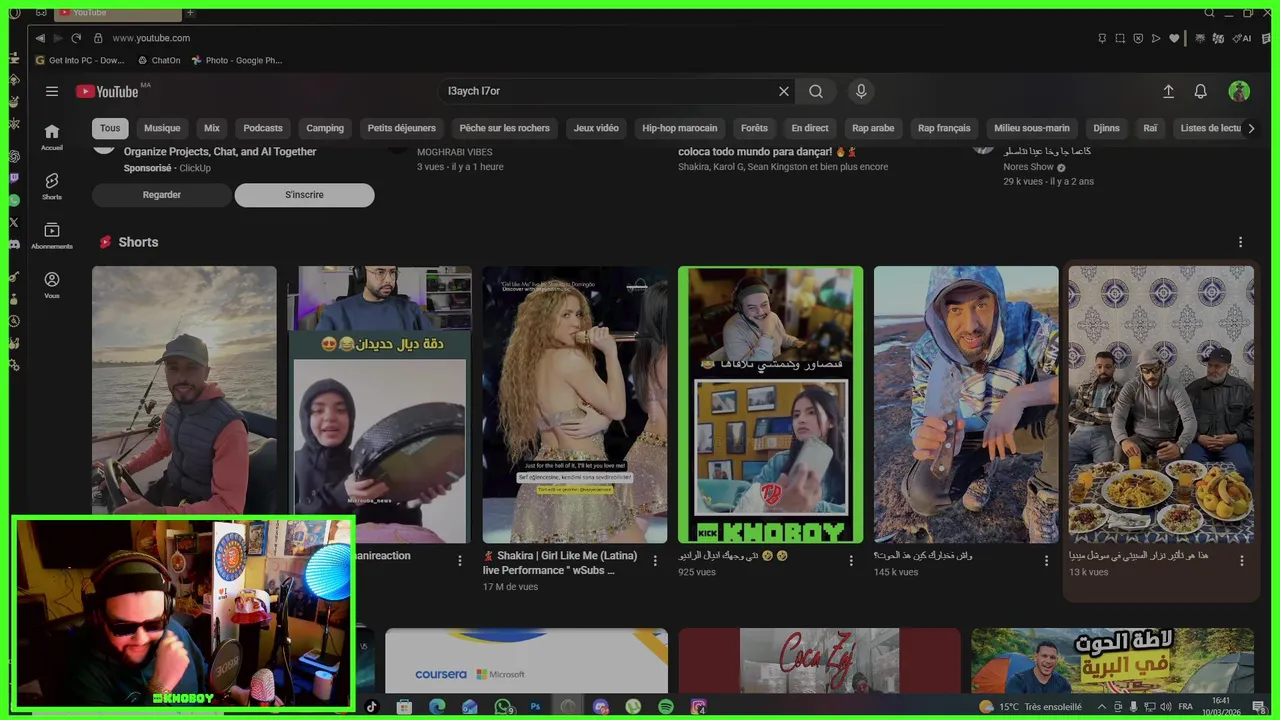Click the magnifier search button
Screen dimensions: 1280x720
click(816, 91)
